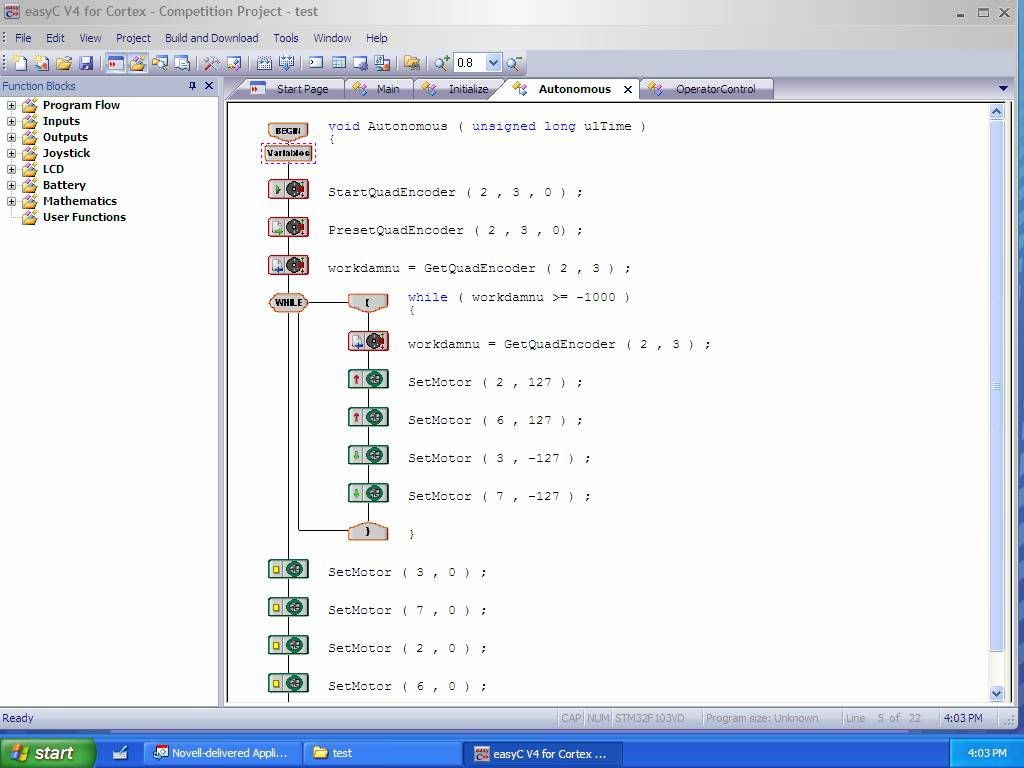The height and width of the screenshot is (768, 1024).
Task: Click the Save toolbar icon
Action: click(86, 63)
